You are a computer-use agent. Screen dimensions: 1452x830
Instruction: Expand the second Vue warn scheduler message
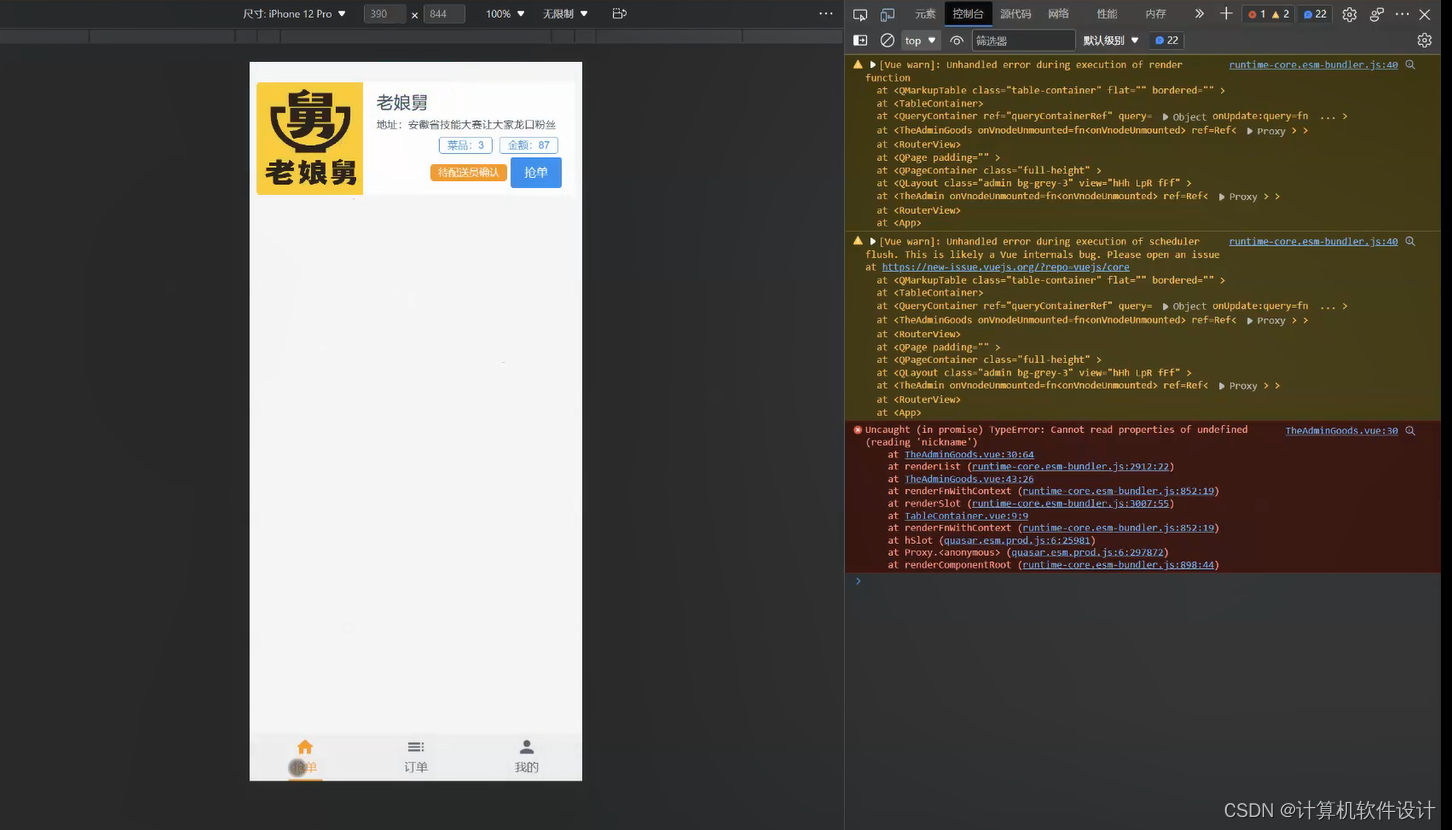coord(873,242)
